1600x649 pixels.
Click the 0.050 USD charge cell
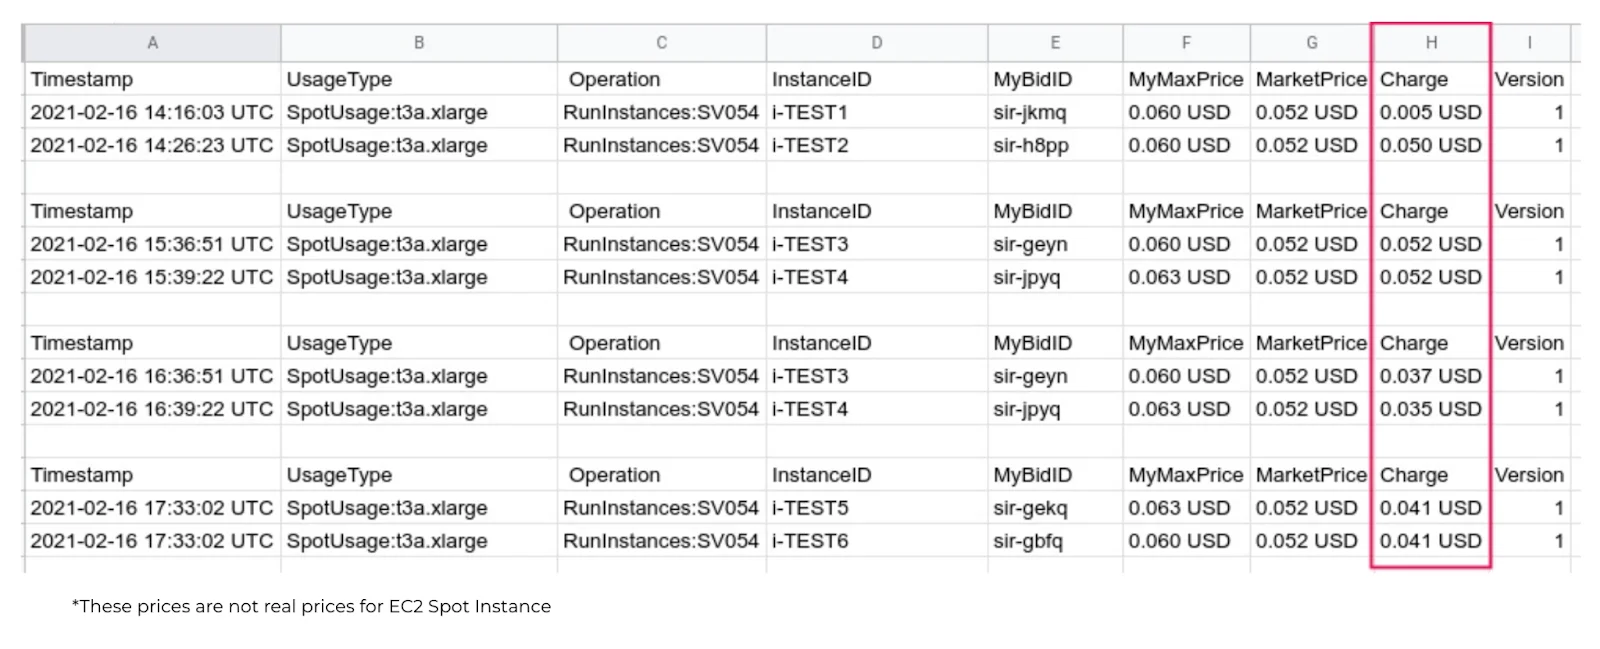pyautogui.click(x=1430, y=146)
